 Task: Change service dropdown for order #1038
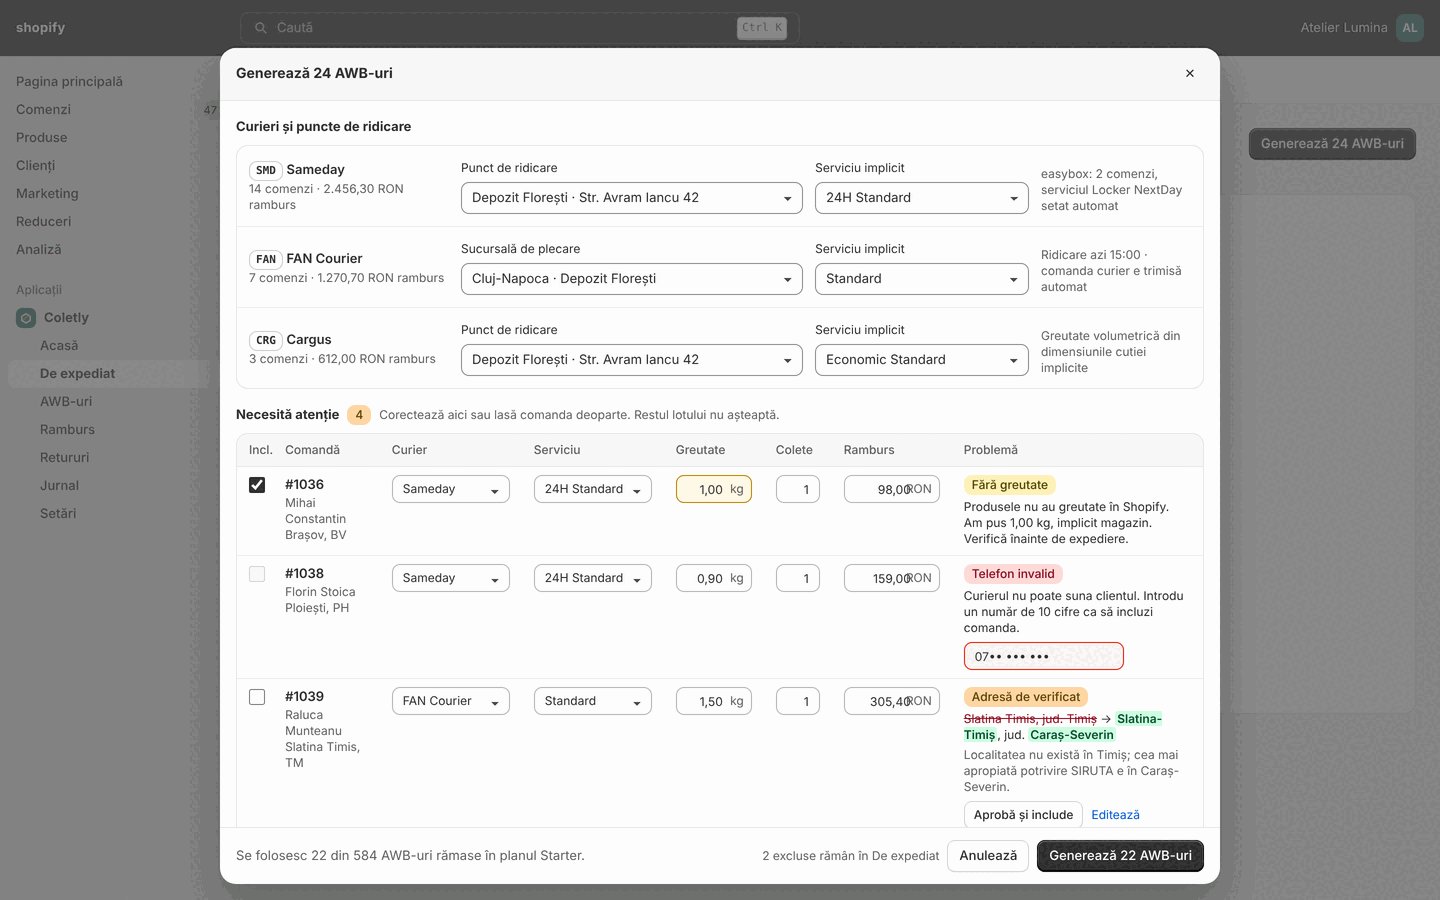(x=593, y=578)
